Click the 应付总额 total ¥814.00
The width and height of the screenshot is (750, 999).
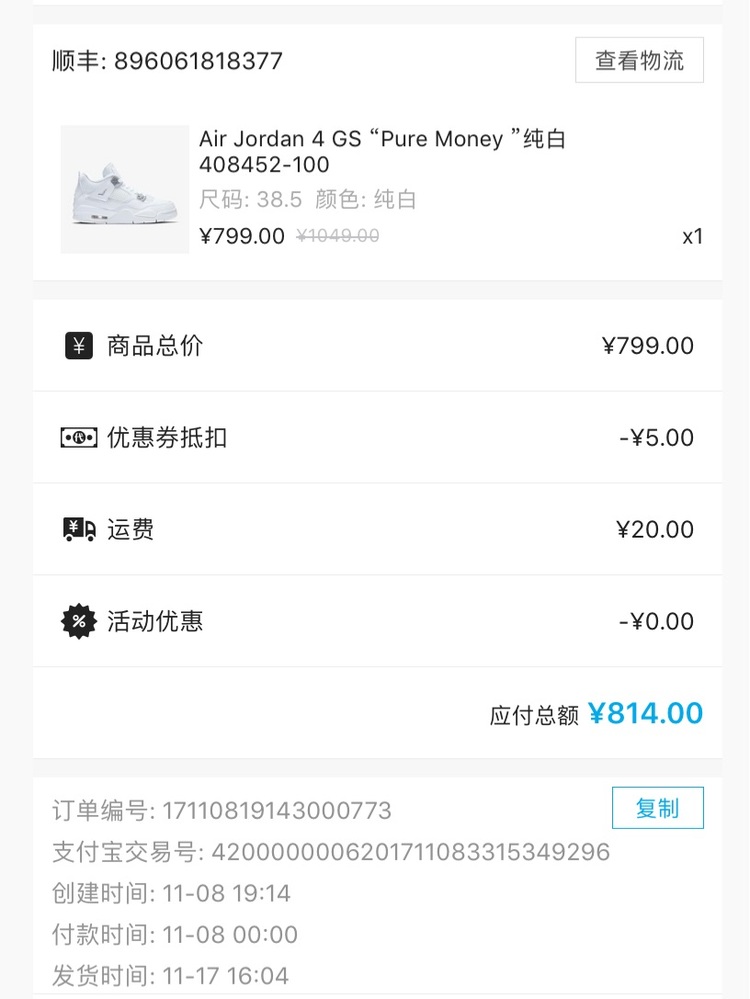(x=645, y=713)
